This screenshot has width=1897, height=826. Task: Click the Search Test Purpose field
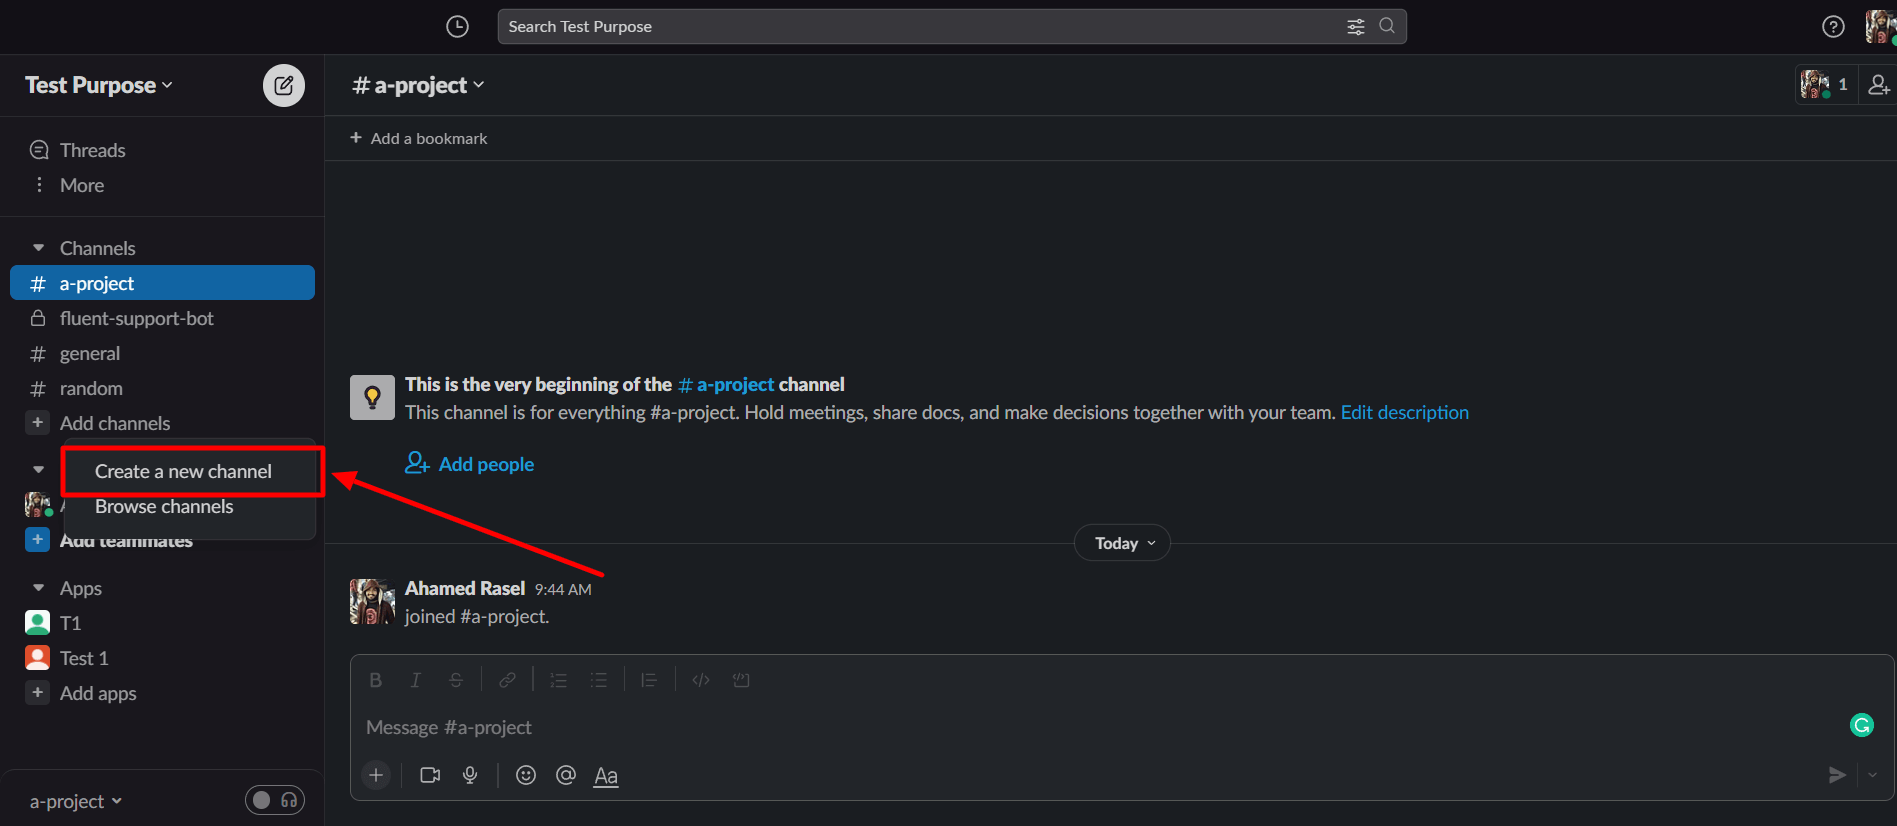coord(952,27)
